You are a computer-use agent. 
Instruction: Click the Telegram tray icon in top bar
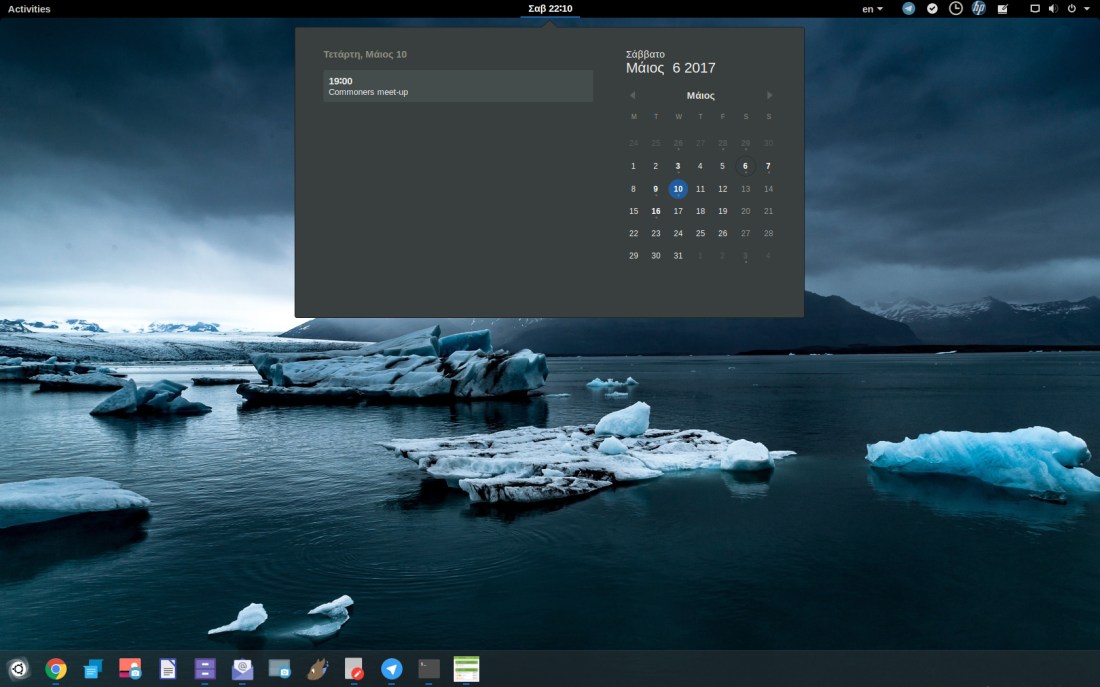click(908, 9)
